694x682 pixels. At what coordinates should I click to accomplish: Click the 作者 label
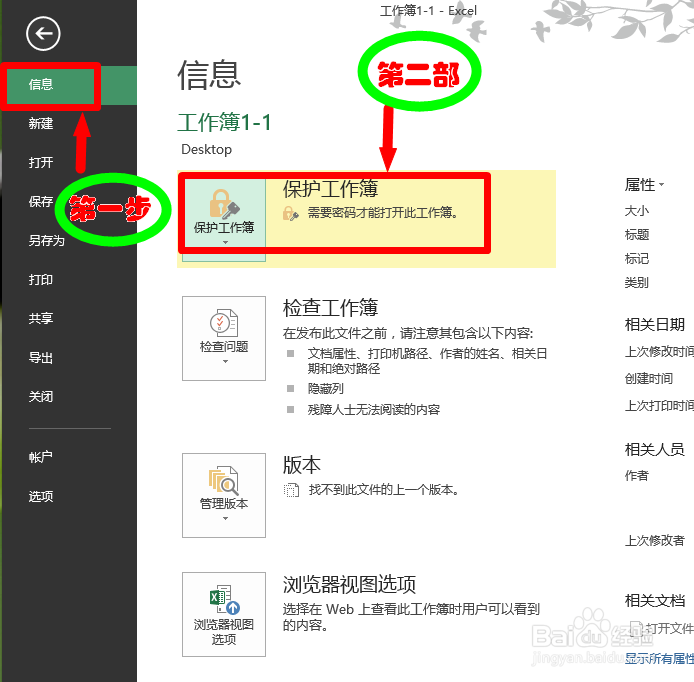click(636, 476)
